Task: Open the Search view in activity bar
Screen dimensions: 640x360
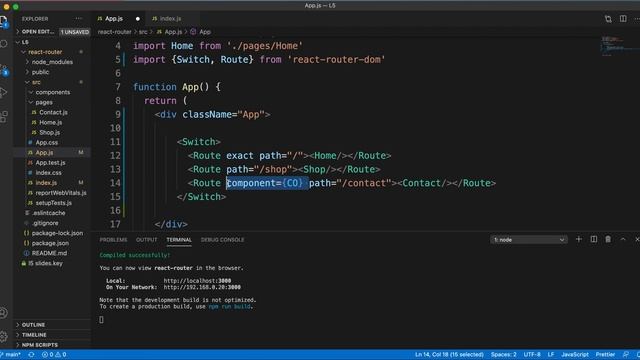Action: pos(4,43)
